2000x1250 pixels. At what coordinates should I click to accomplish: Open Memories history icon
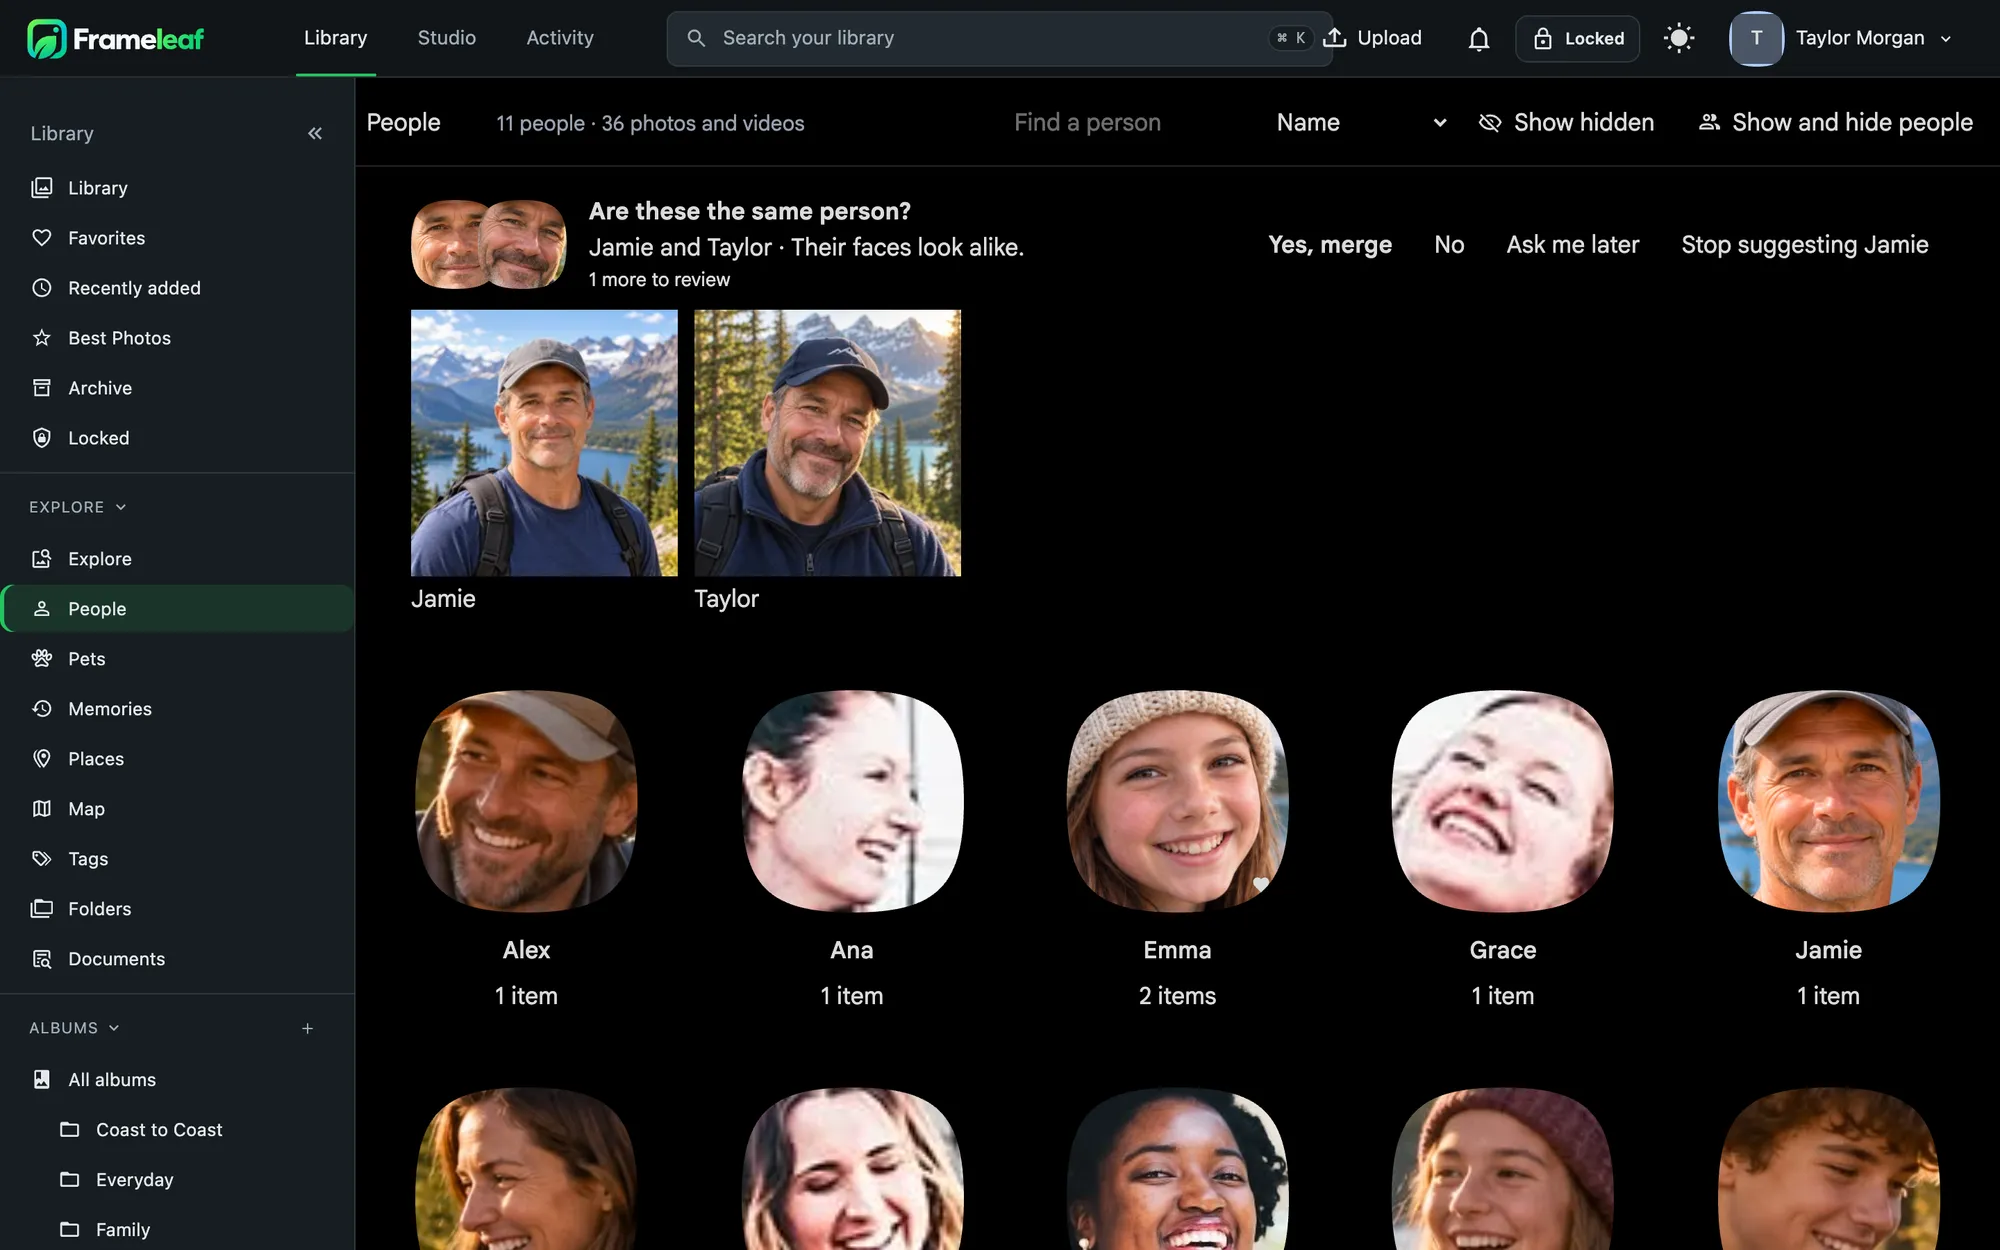[42, 709]
